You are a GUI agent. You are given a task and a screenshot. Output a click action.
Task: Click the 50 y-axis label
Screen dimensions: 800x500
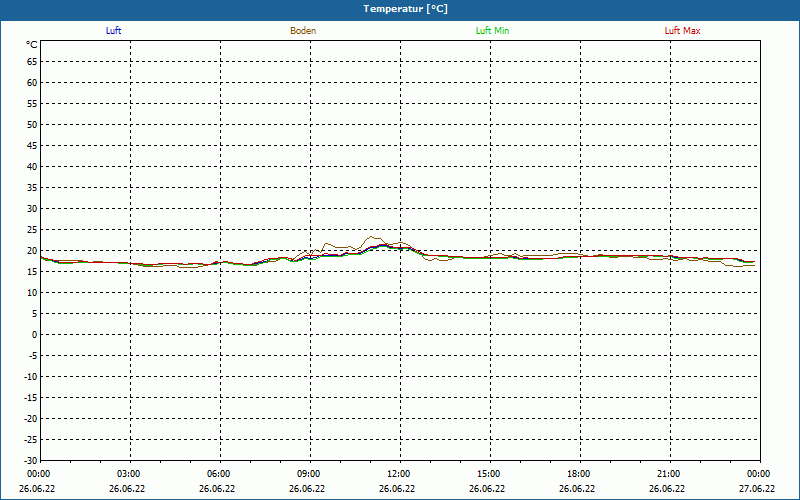click(x=32, y=124)
